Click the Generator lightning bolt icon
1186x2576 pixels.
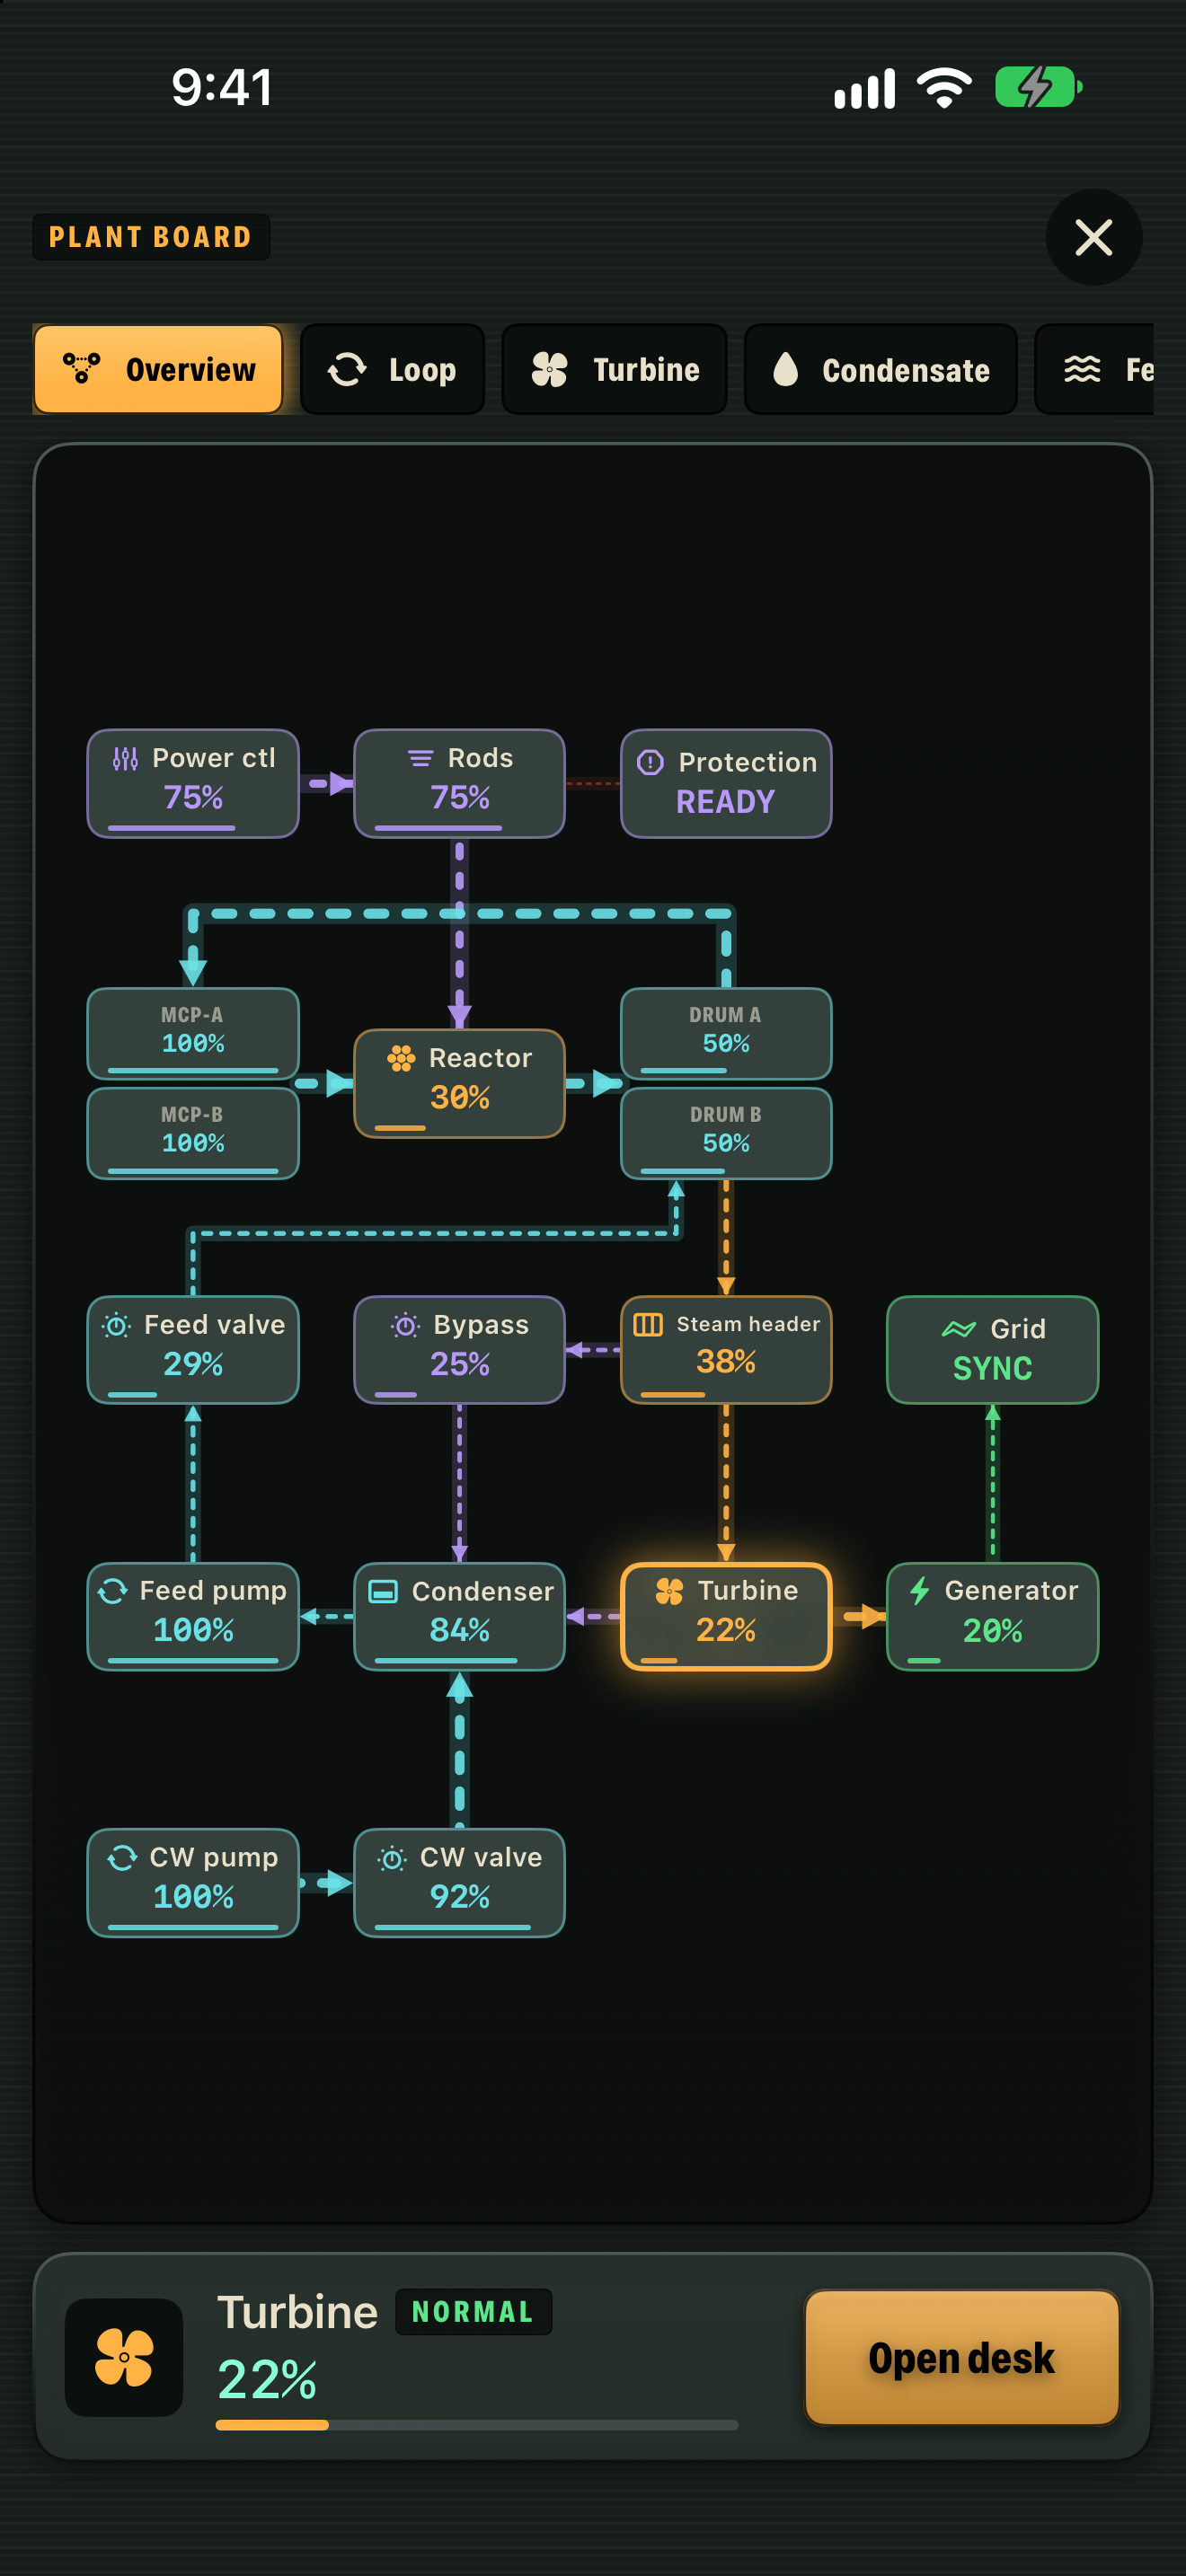tap(919, 1590)
